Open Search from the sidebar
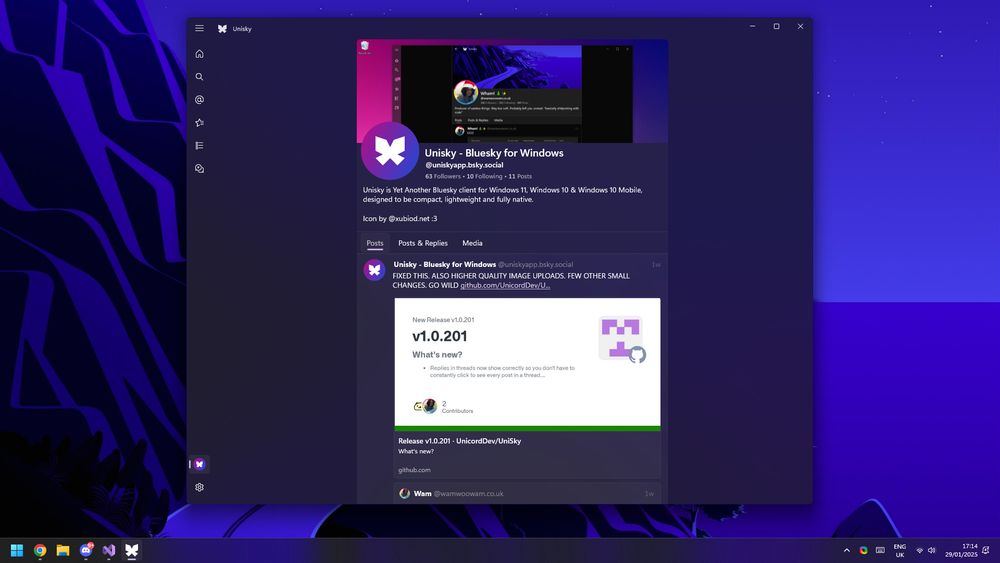The image size is (1000, 563). [200, 77]
